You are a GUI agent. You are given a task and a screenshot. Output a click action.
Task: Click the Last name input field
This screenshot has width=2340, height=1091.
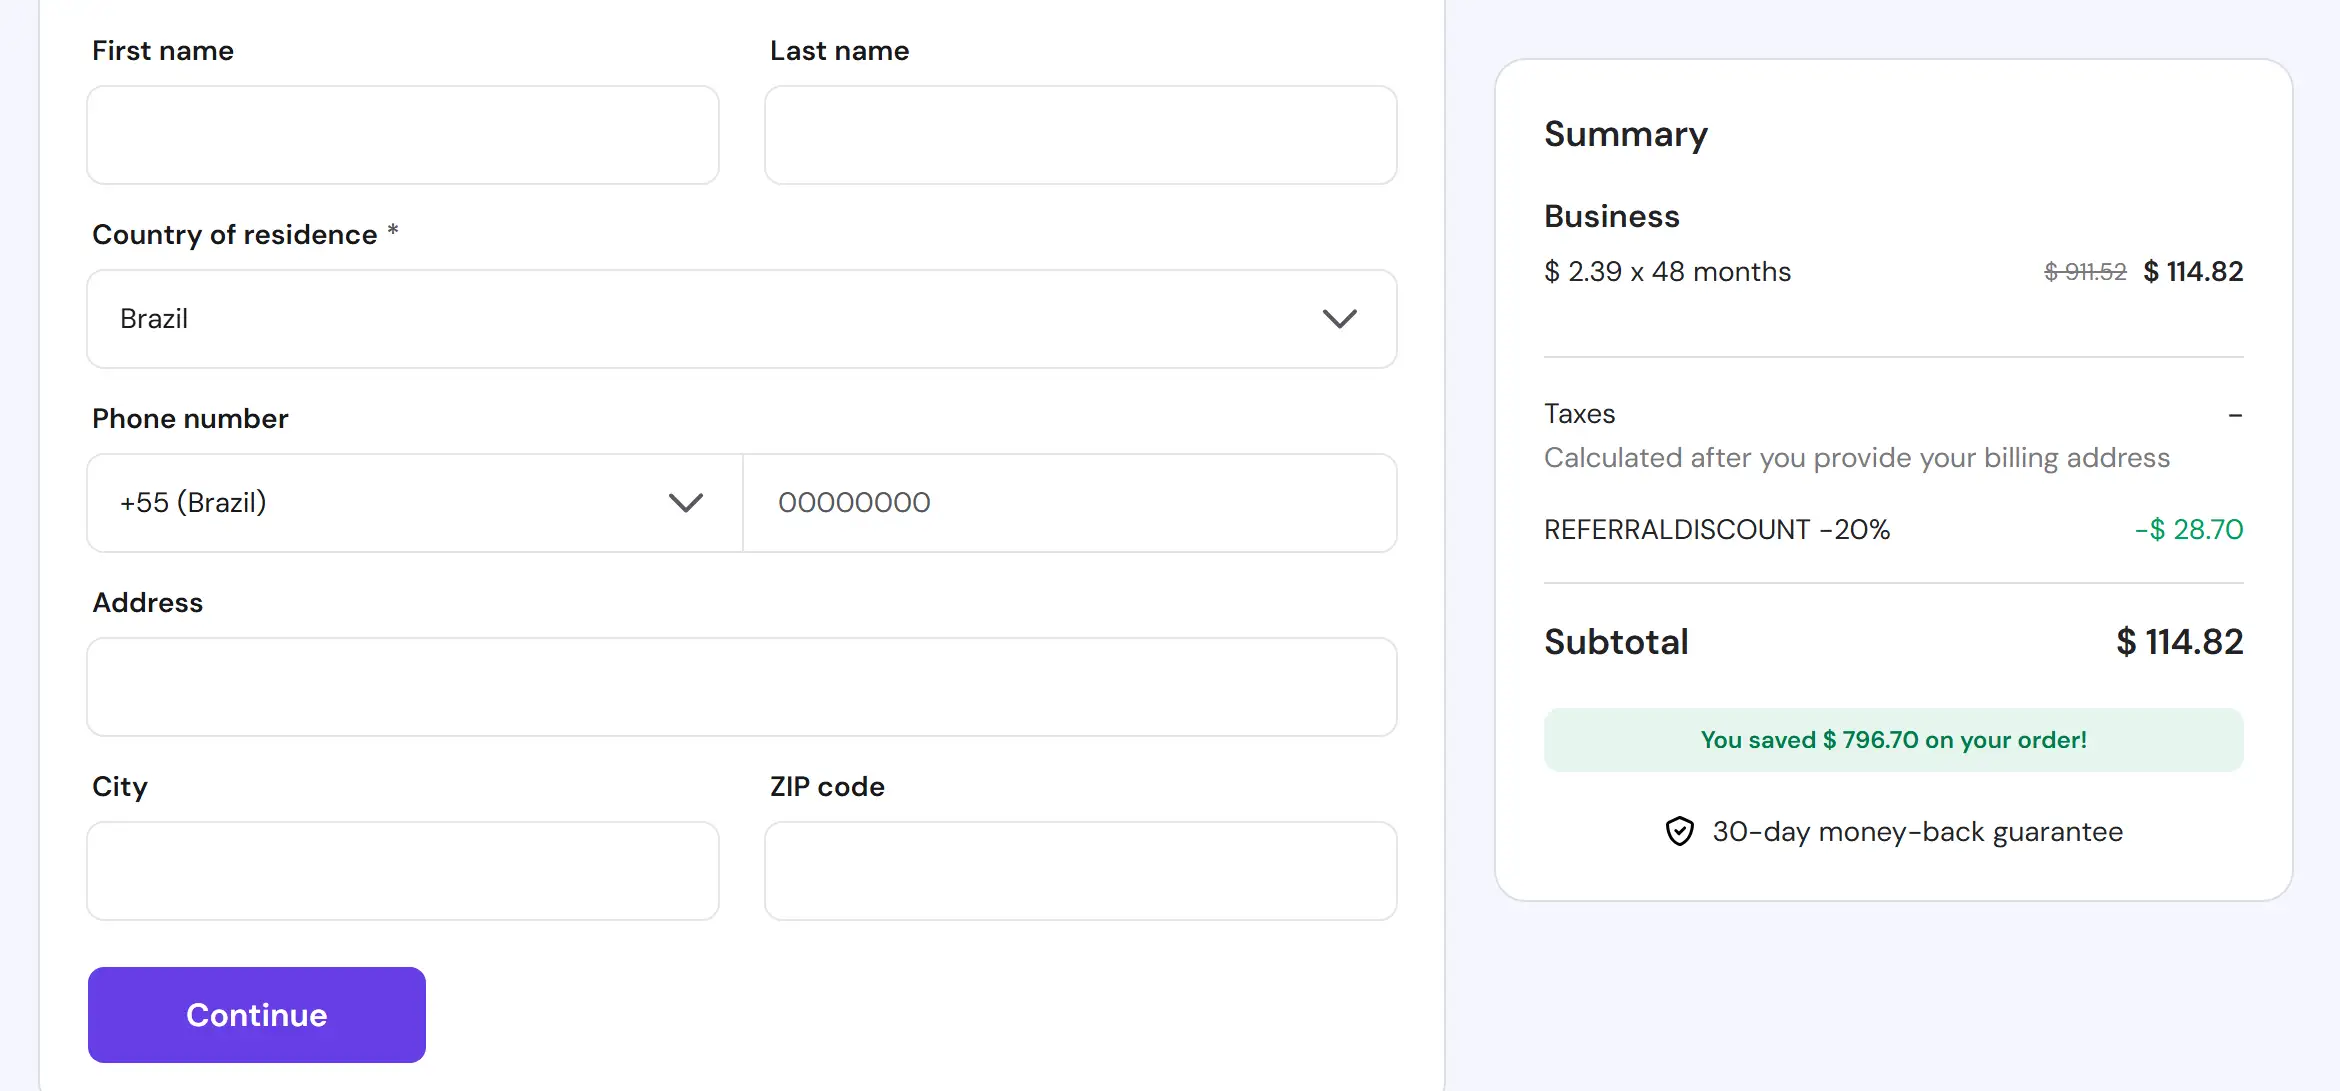point(1080,135)
